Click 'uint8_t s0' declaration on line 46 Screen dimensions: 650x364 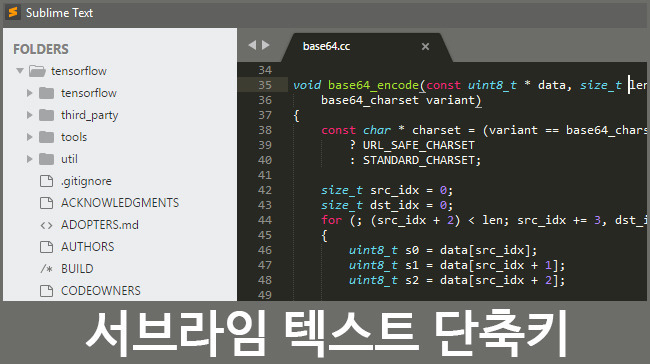(384, 250)
